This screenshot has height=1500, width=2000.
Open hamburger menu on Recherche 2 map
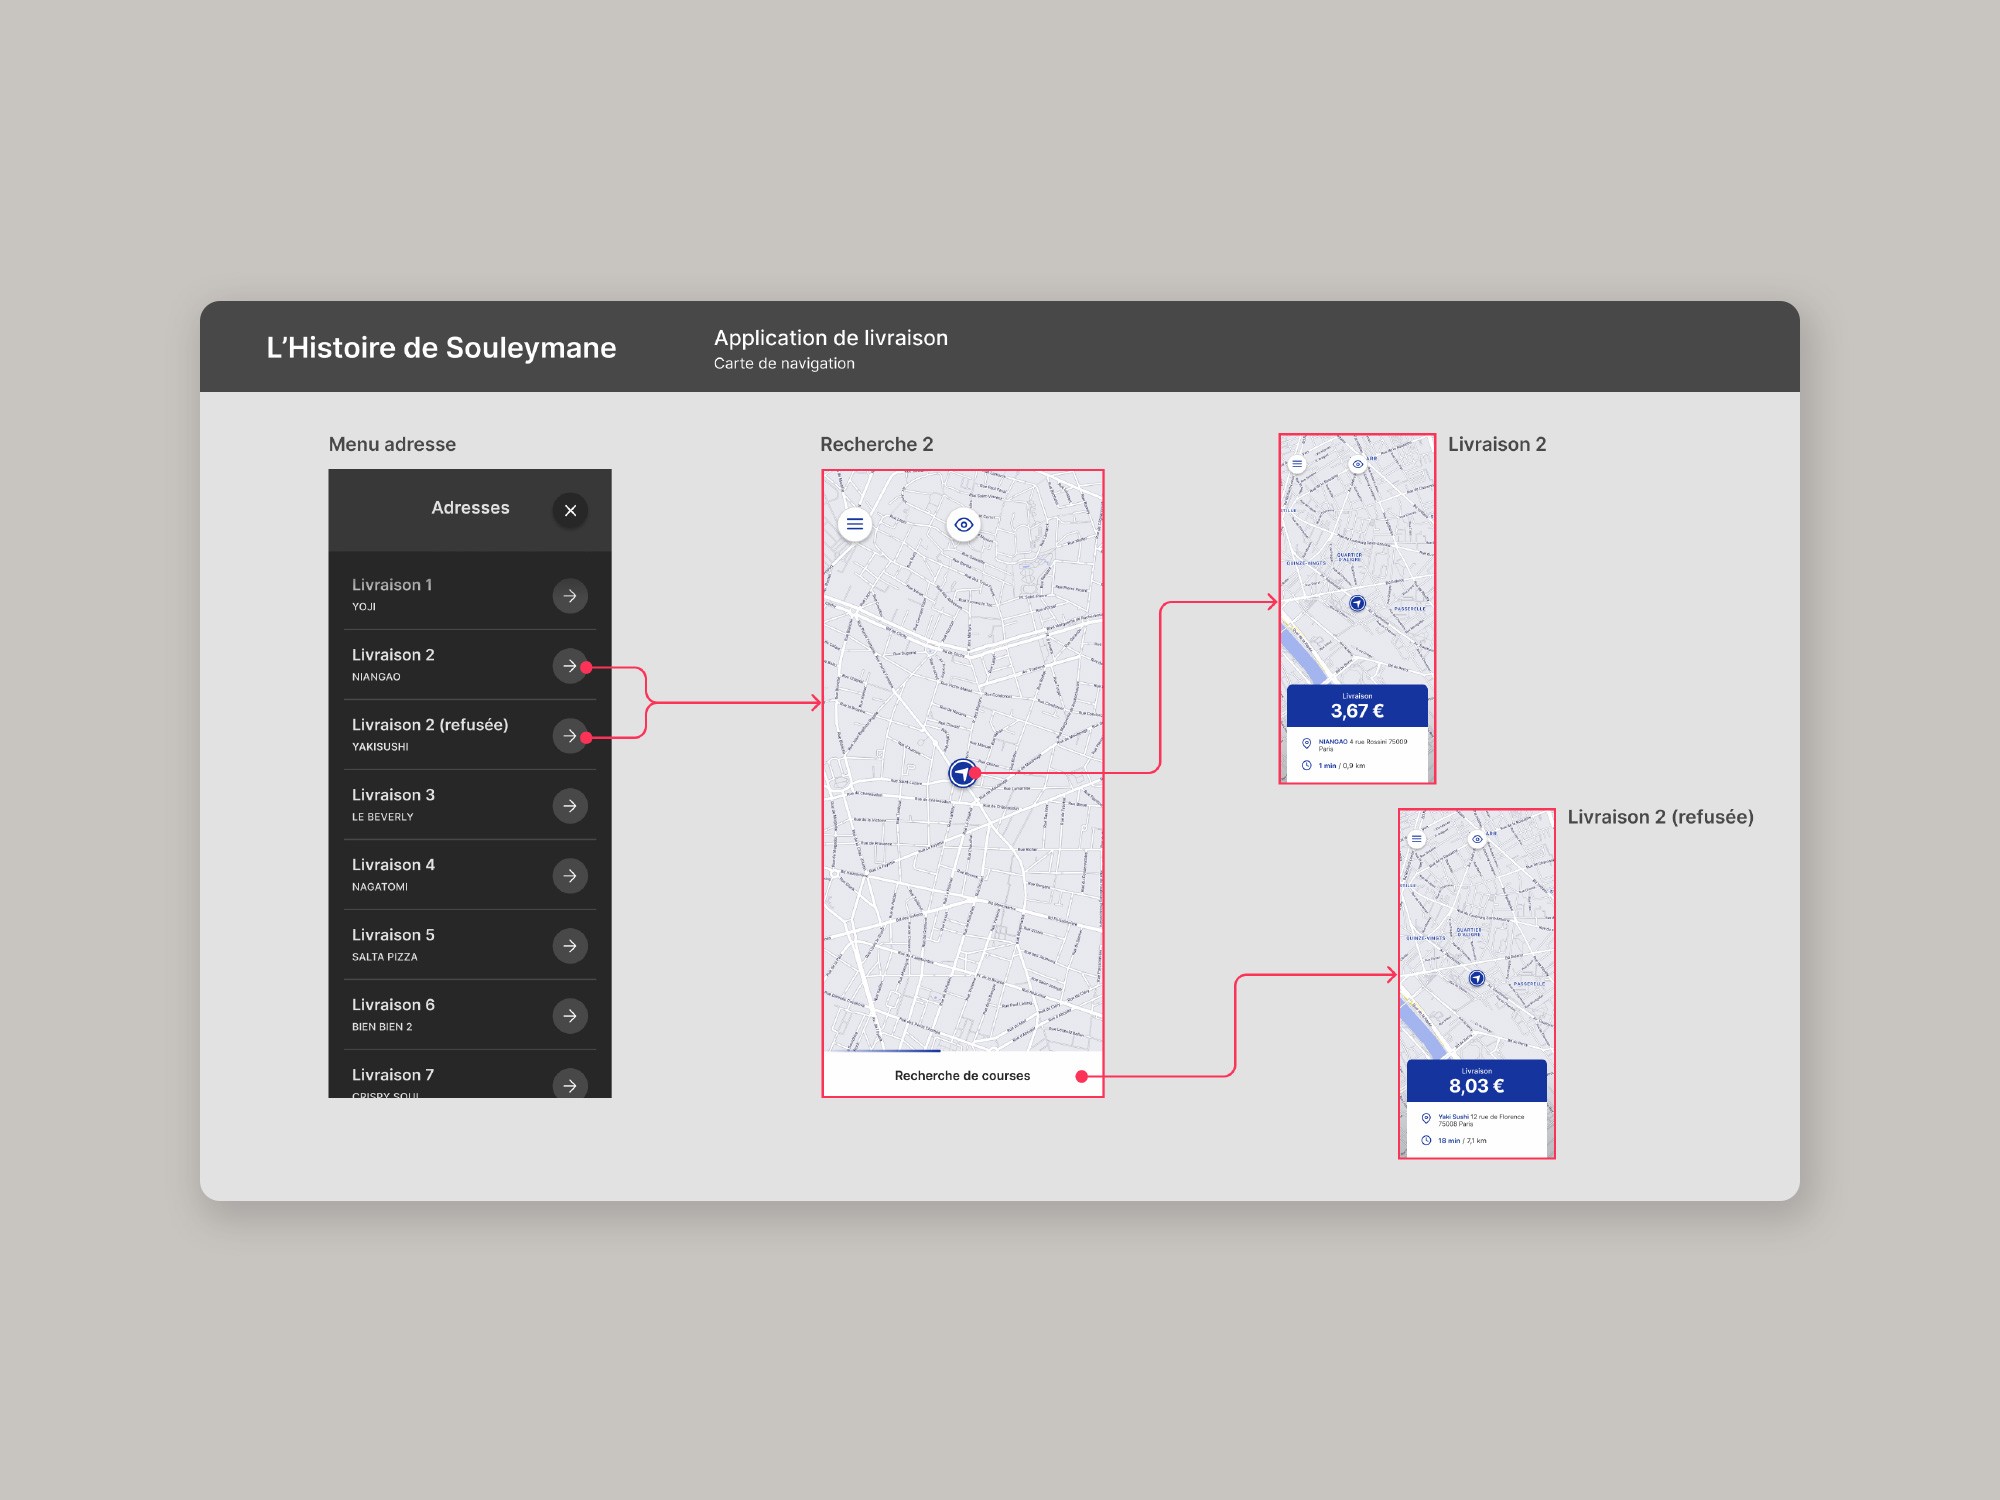click(855, 524)
